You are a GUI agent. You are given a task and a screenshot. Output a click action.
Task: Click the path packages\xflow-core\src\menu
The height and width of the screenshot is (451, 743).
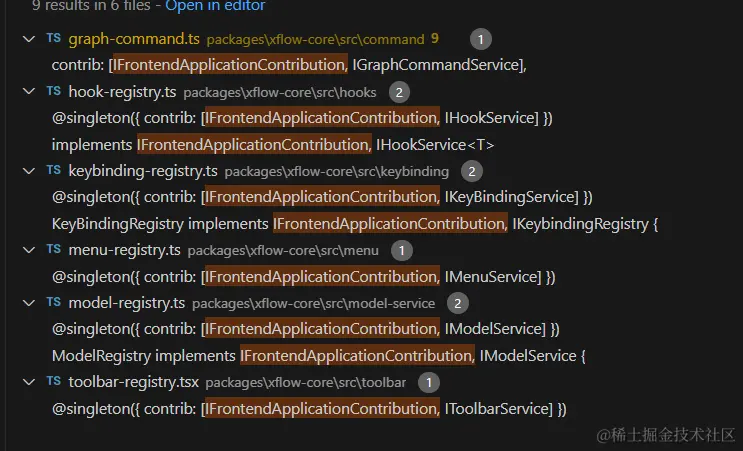(283, 251)
